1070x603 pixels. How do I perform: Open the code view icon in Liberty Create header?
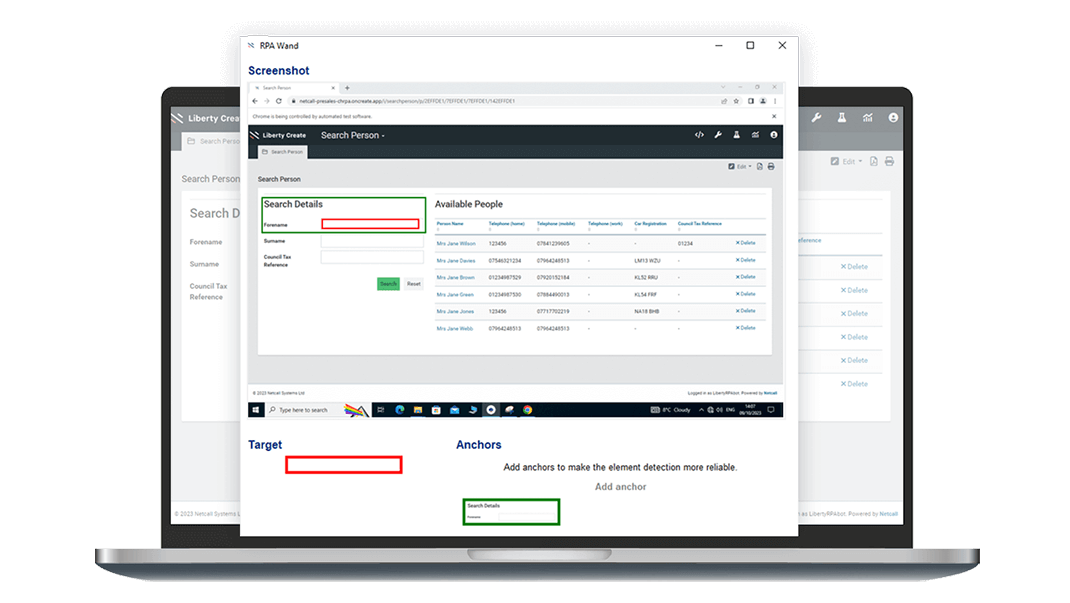pyautogui.click(x=699, y=134)
